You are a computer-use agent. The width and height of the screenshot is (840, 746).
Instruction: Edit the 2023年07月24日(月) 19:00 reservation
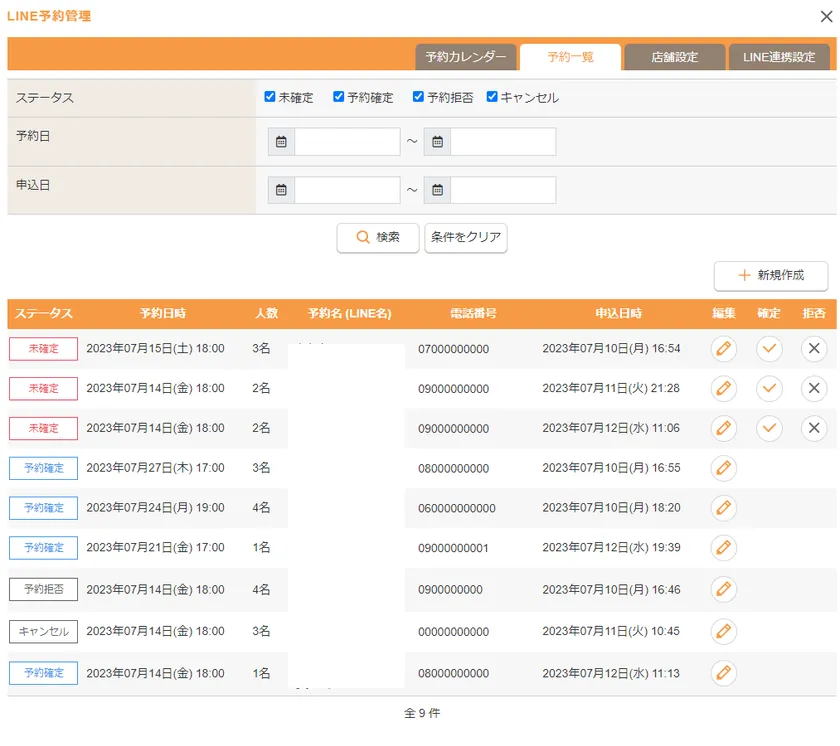click(723, 508)
